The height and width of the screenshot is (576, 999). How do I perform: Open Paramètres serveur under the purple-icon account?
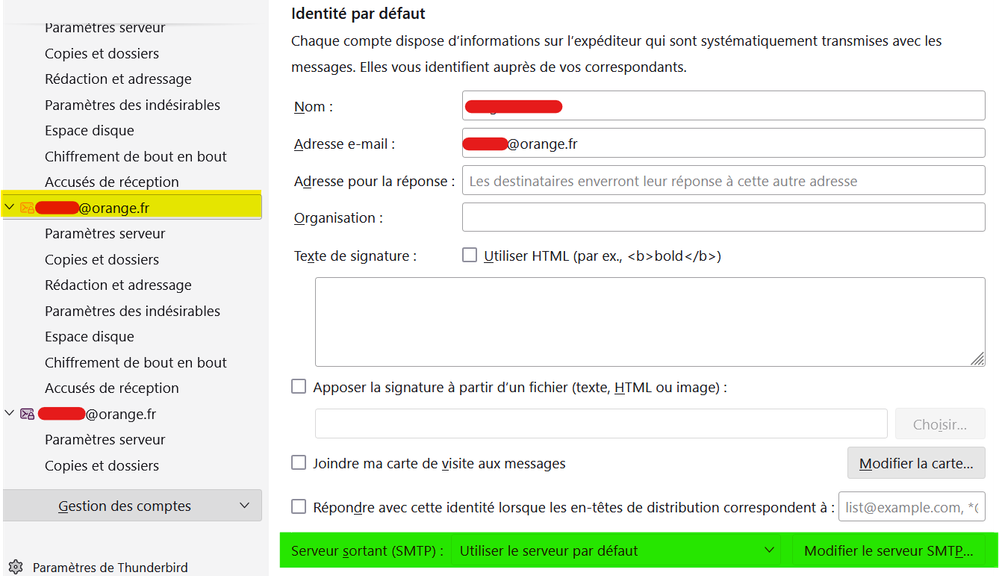105,440
